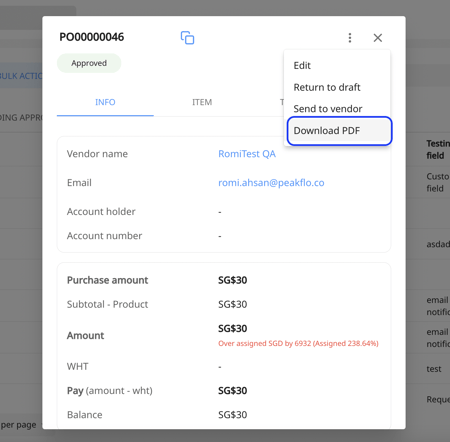Click the WHT label
The image size is (450, 442).
[77, 366]
